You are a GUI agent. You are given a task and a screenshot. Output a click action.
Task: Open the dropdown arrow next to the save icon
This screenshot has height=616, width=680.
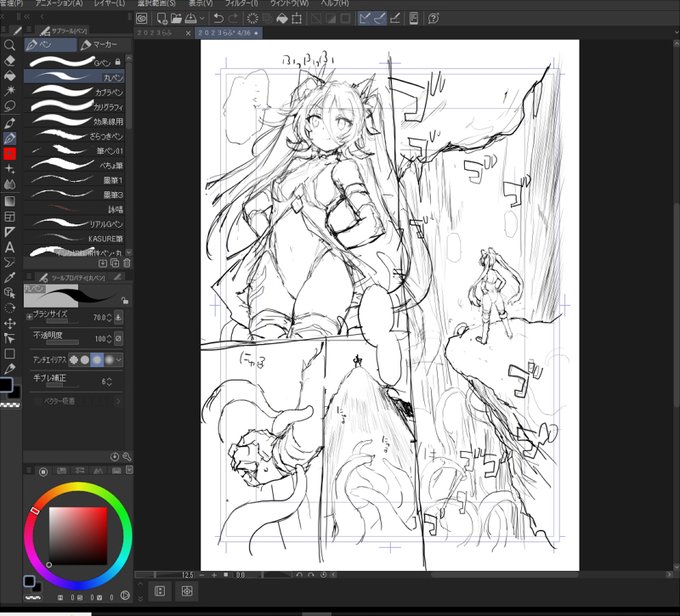[x=202, y=18]
